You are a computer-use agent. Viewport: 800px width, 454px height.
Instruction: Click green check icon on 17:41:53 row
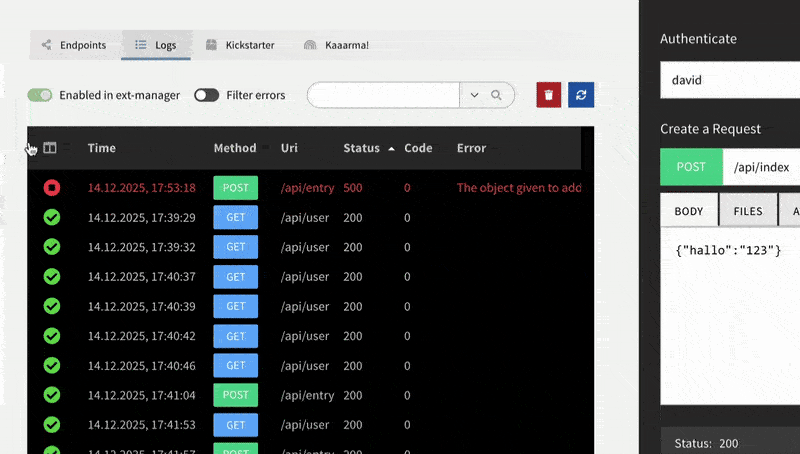52,424
